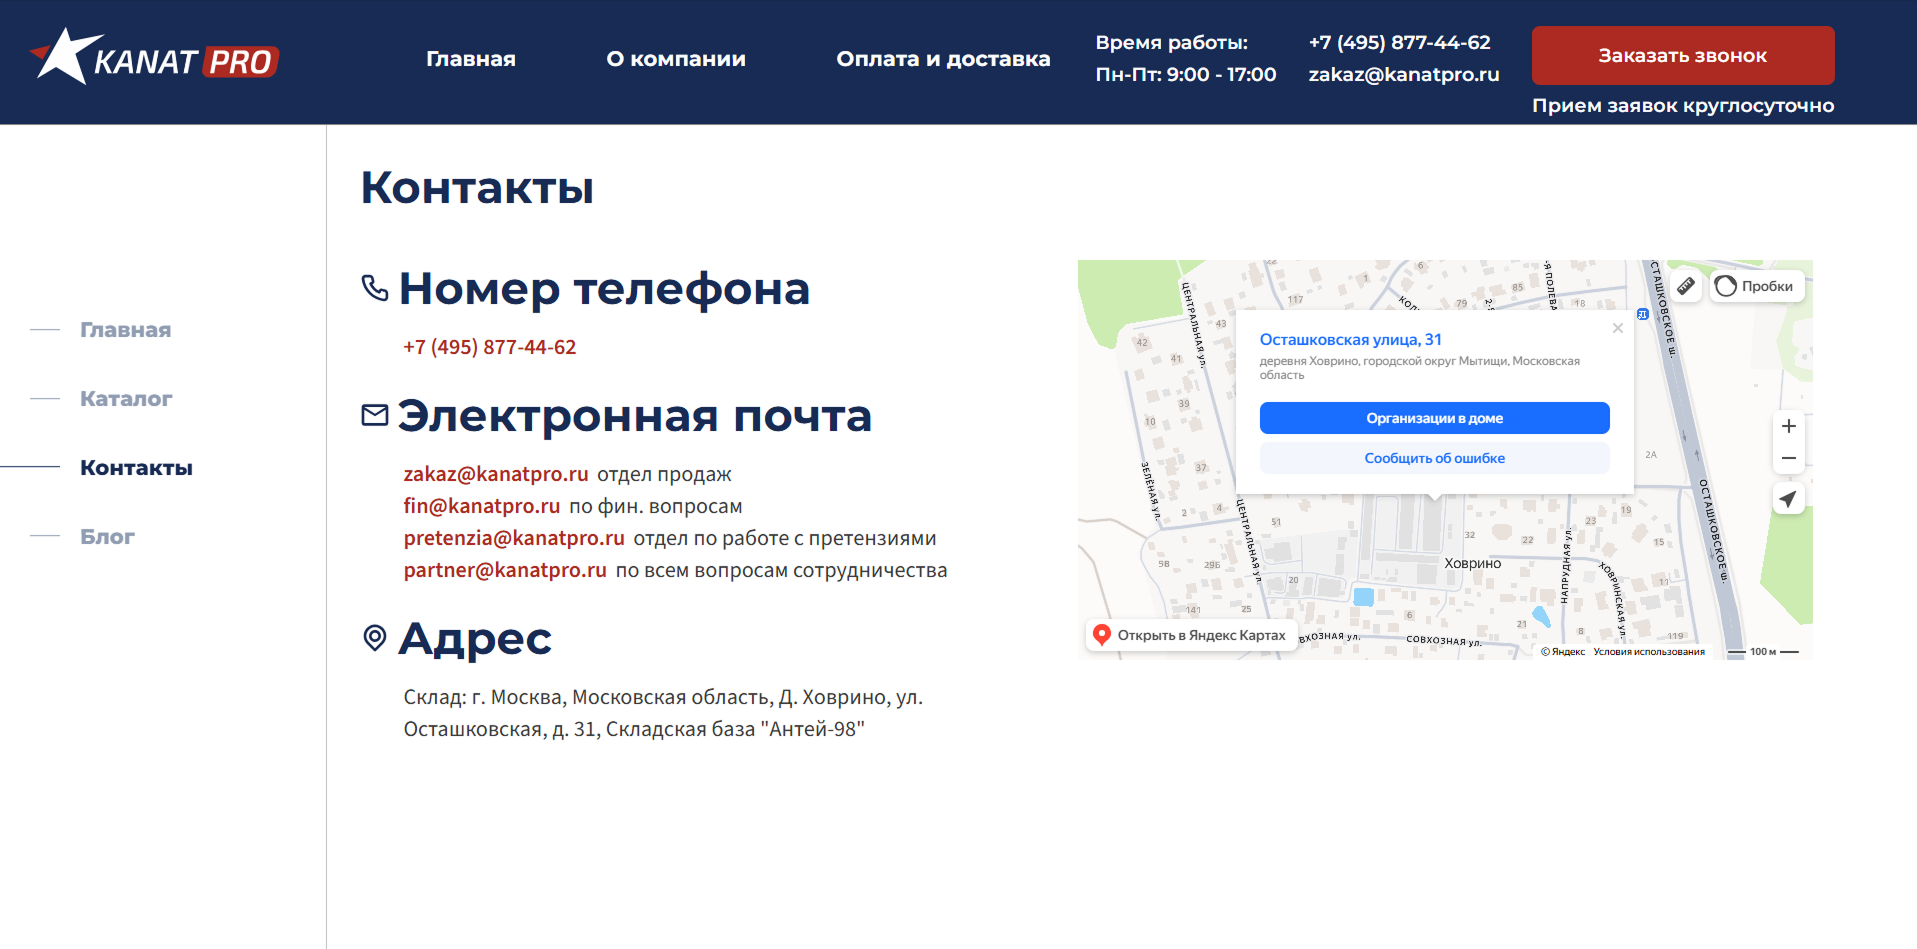The image size is (1917, 949).
Task: Open the «Блог» sidebar section
Action: (x=107, y=536)
